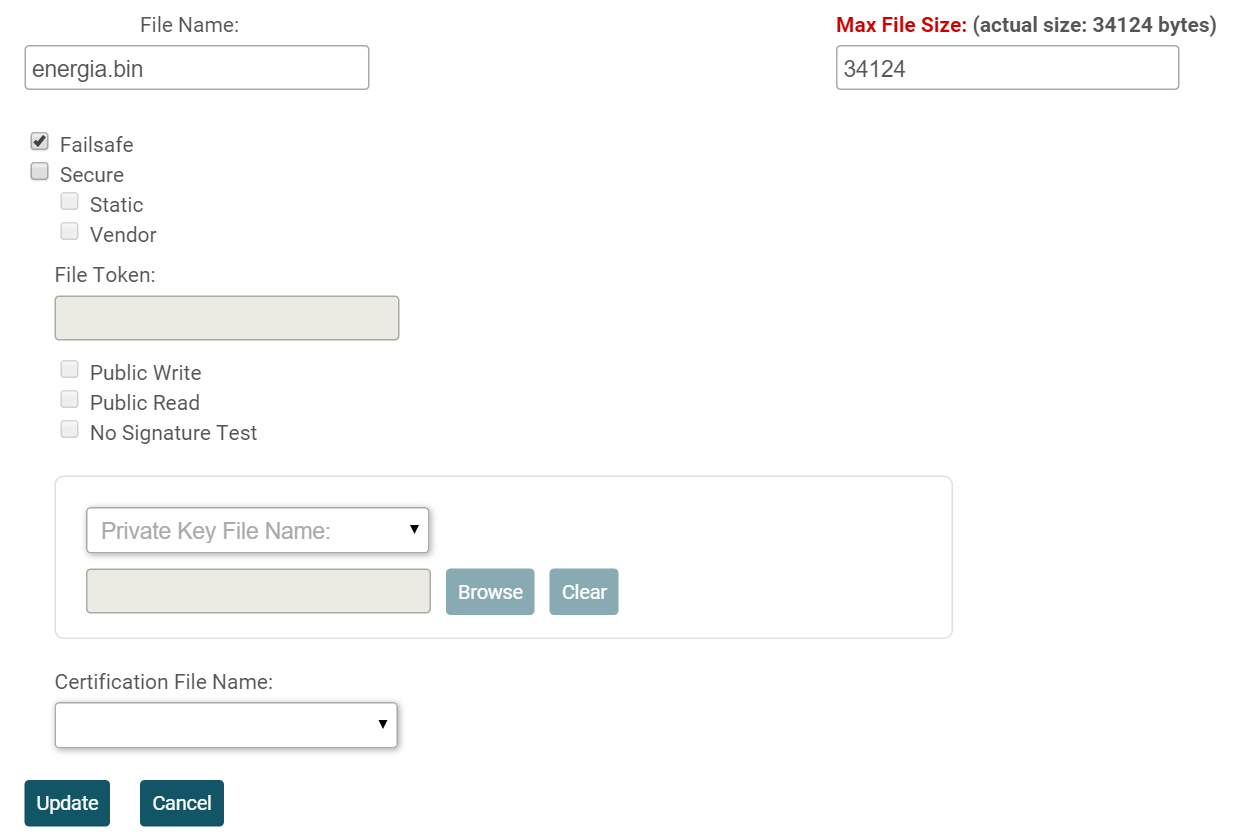
Task: Click the Failsafe label text
Action: pos(96,145)
